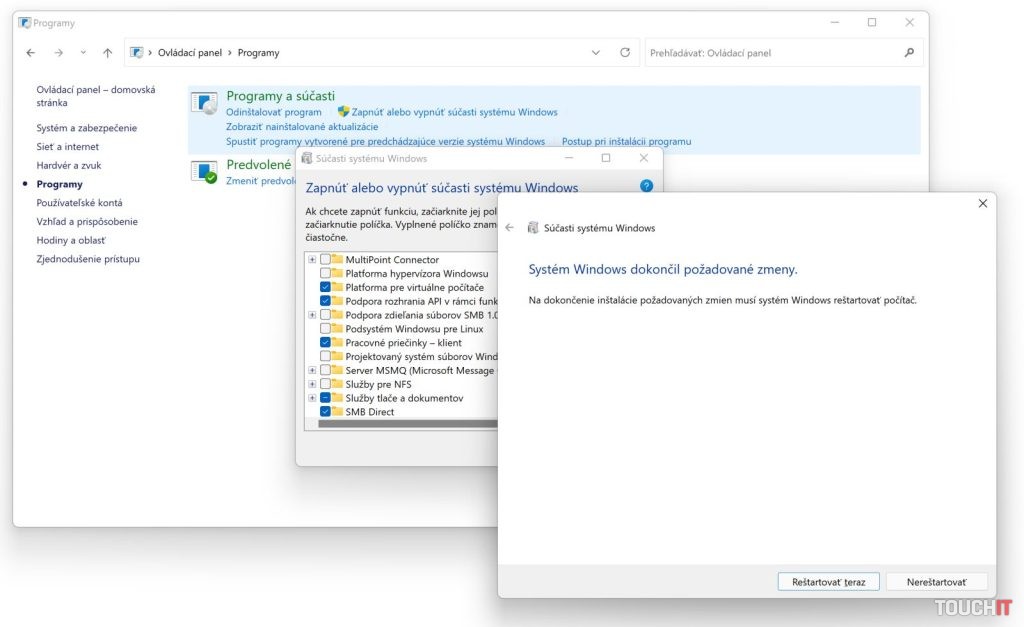Click the Odinštalovať program link
Image resolution: width=1024 pixels, height=627 pixels.
(274, 112)
